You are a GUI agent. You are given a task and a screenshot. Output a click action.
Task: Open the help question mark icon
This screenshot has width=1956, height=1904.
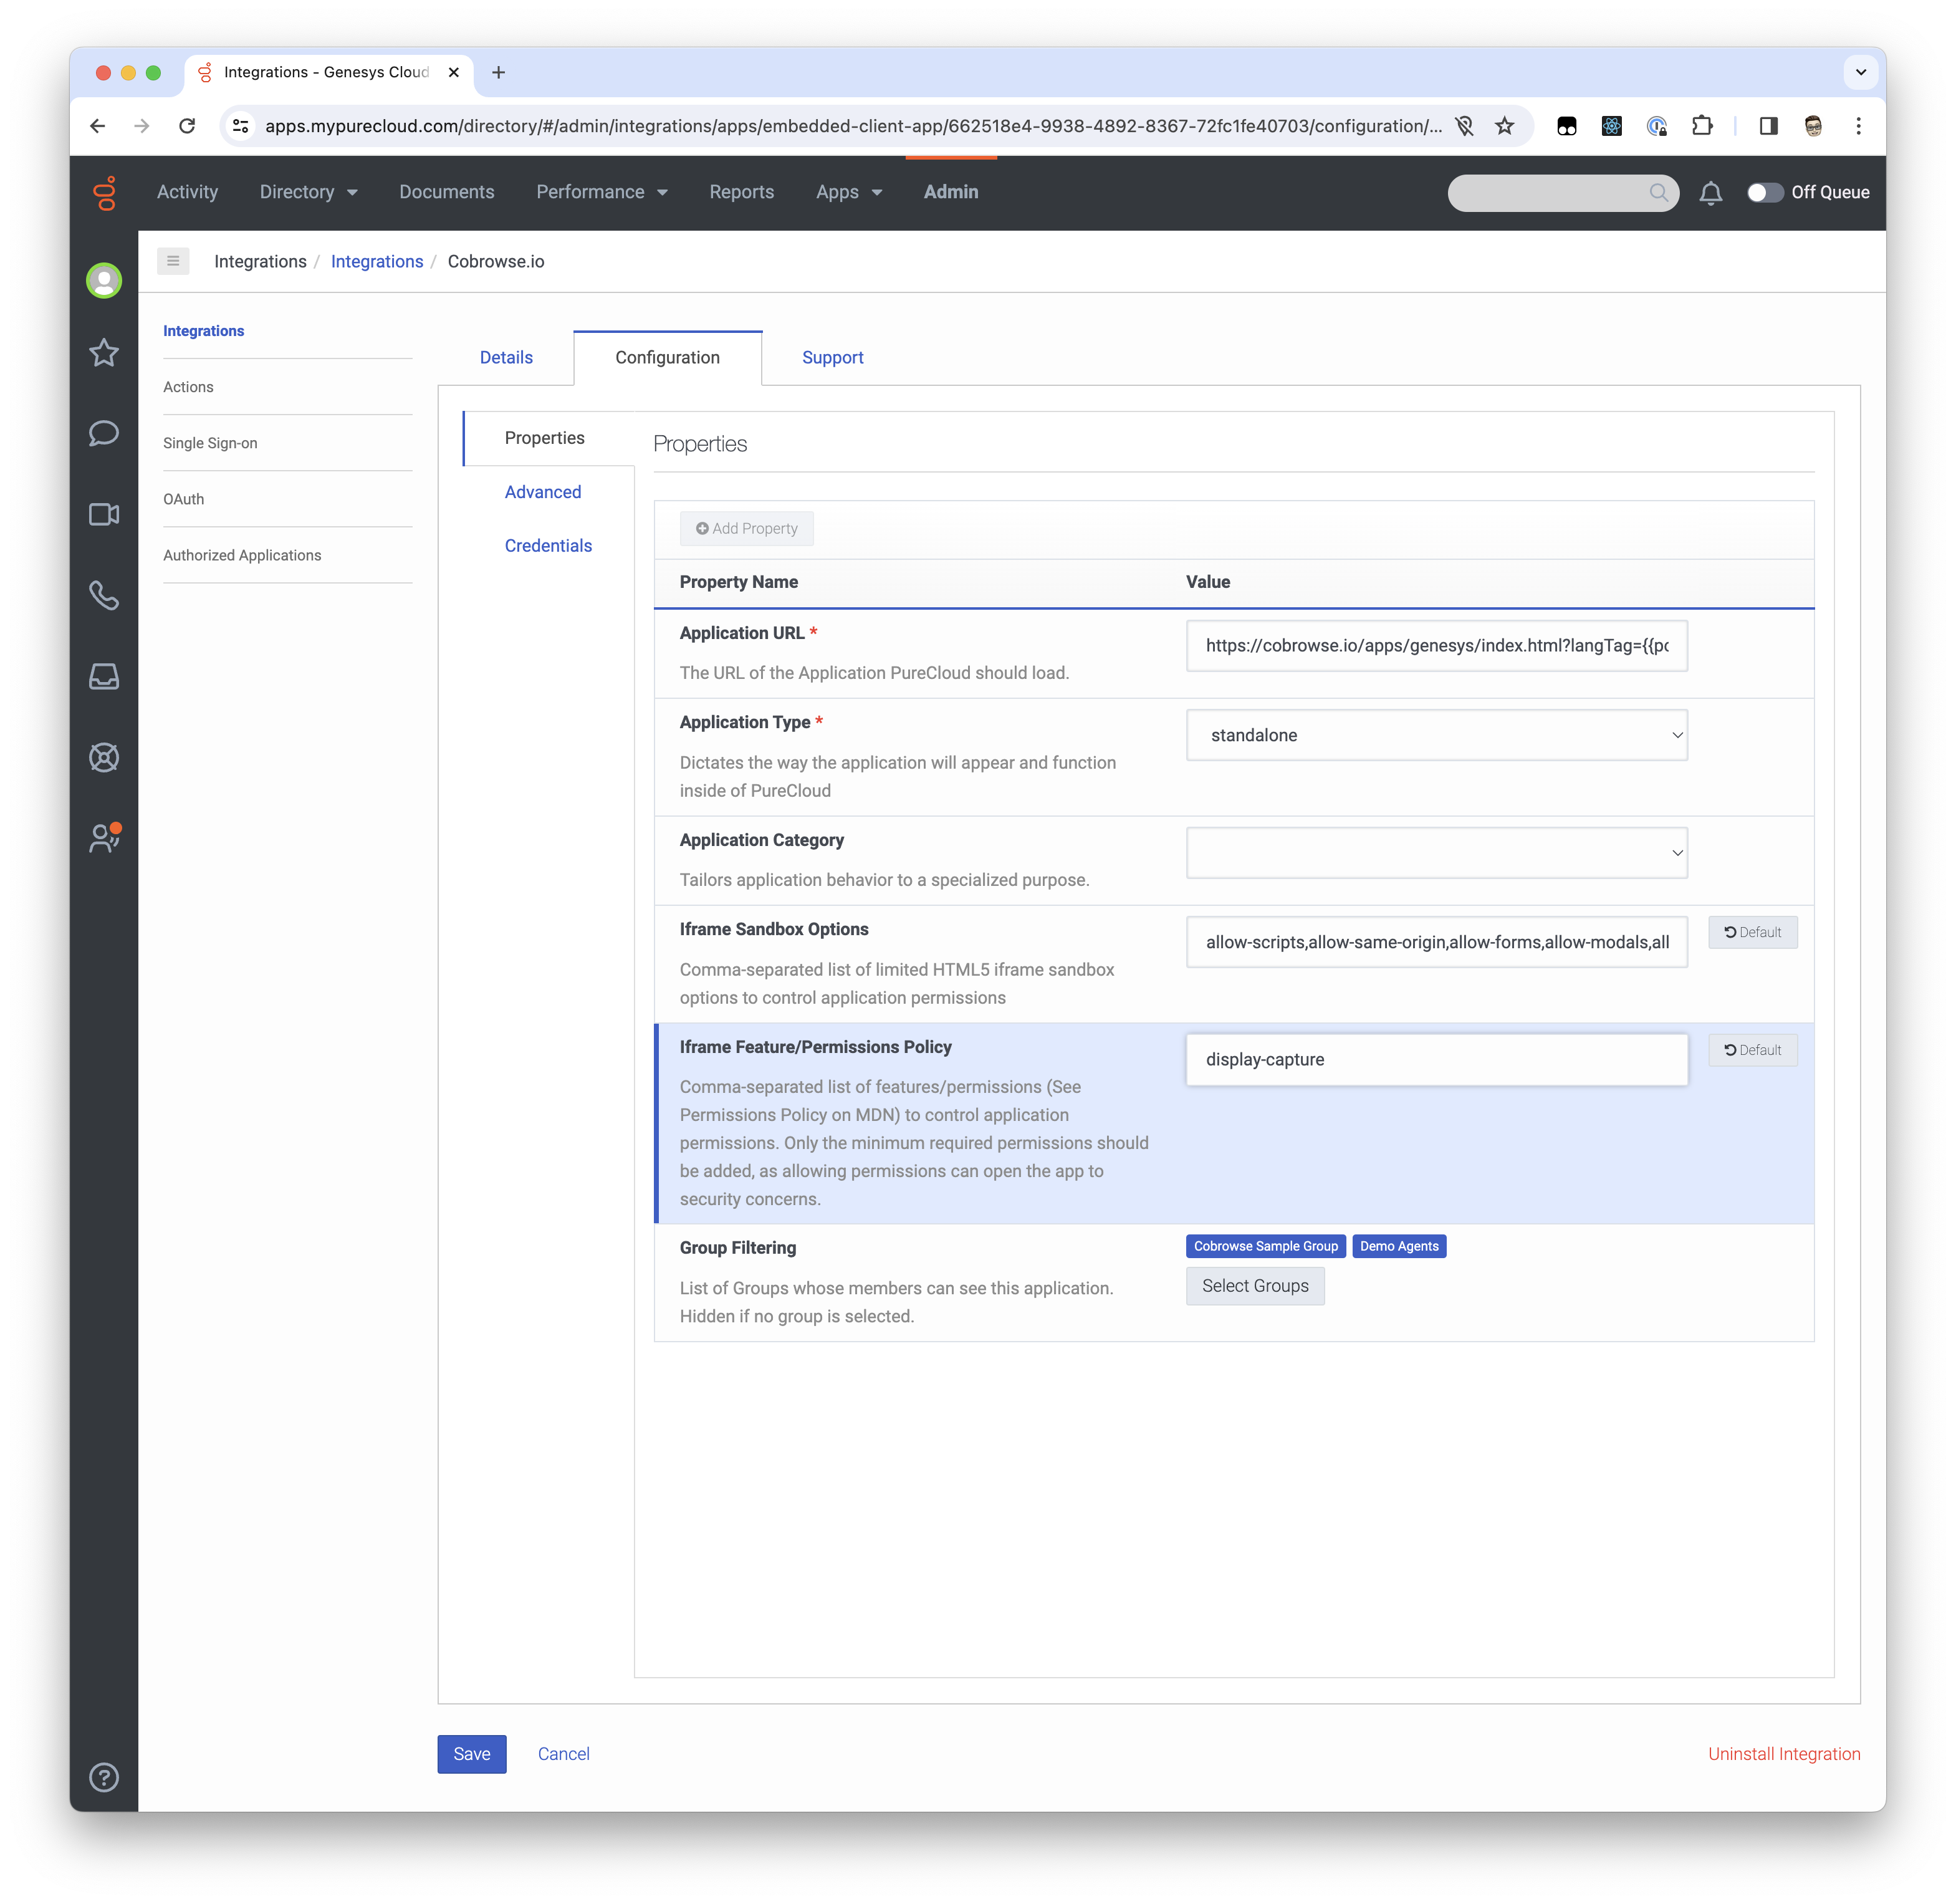coord(104,1777)
